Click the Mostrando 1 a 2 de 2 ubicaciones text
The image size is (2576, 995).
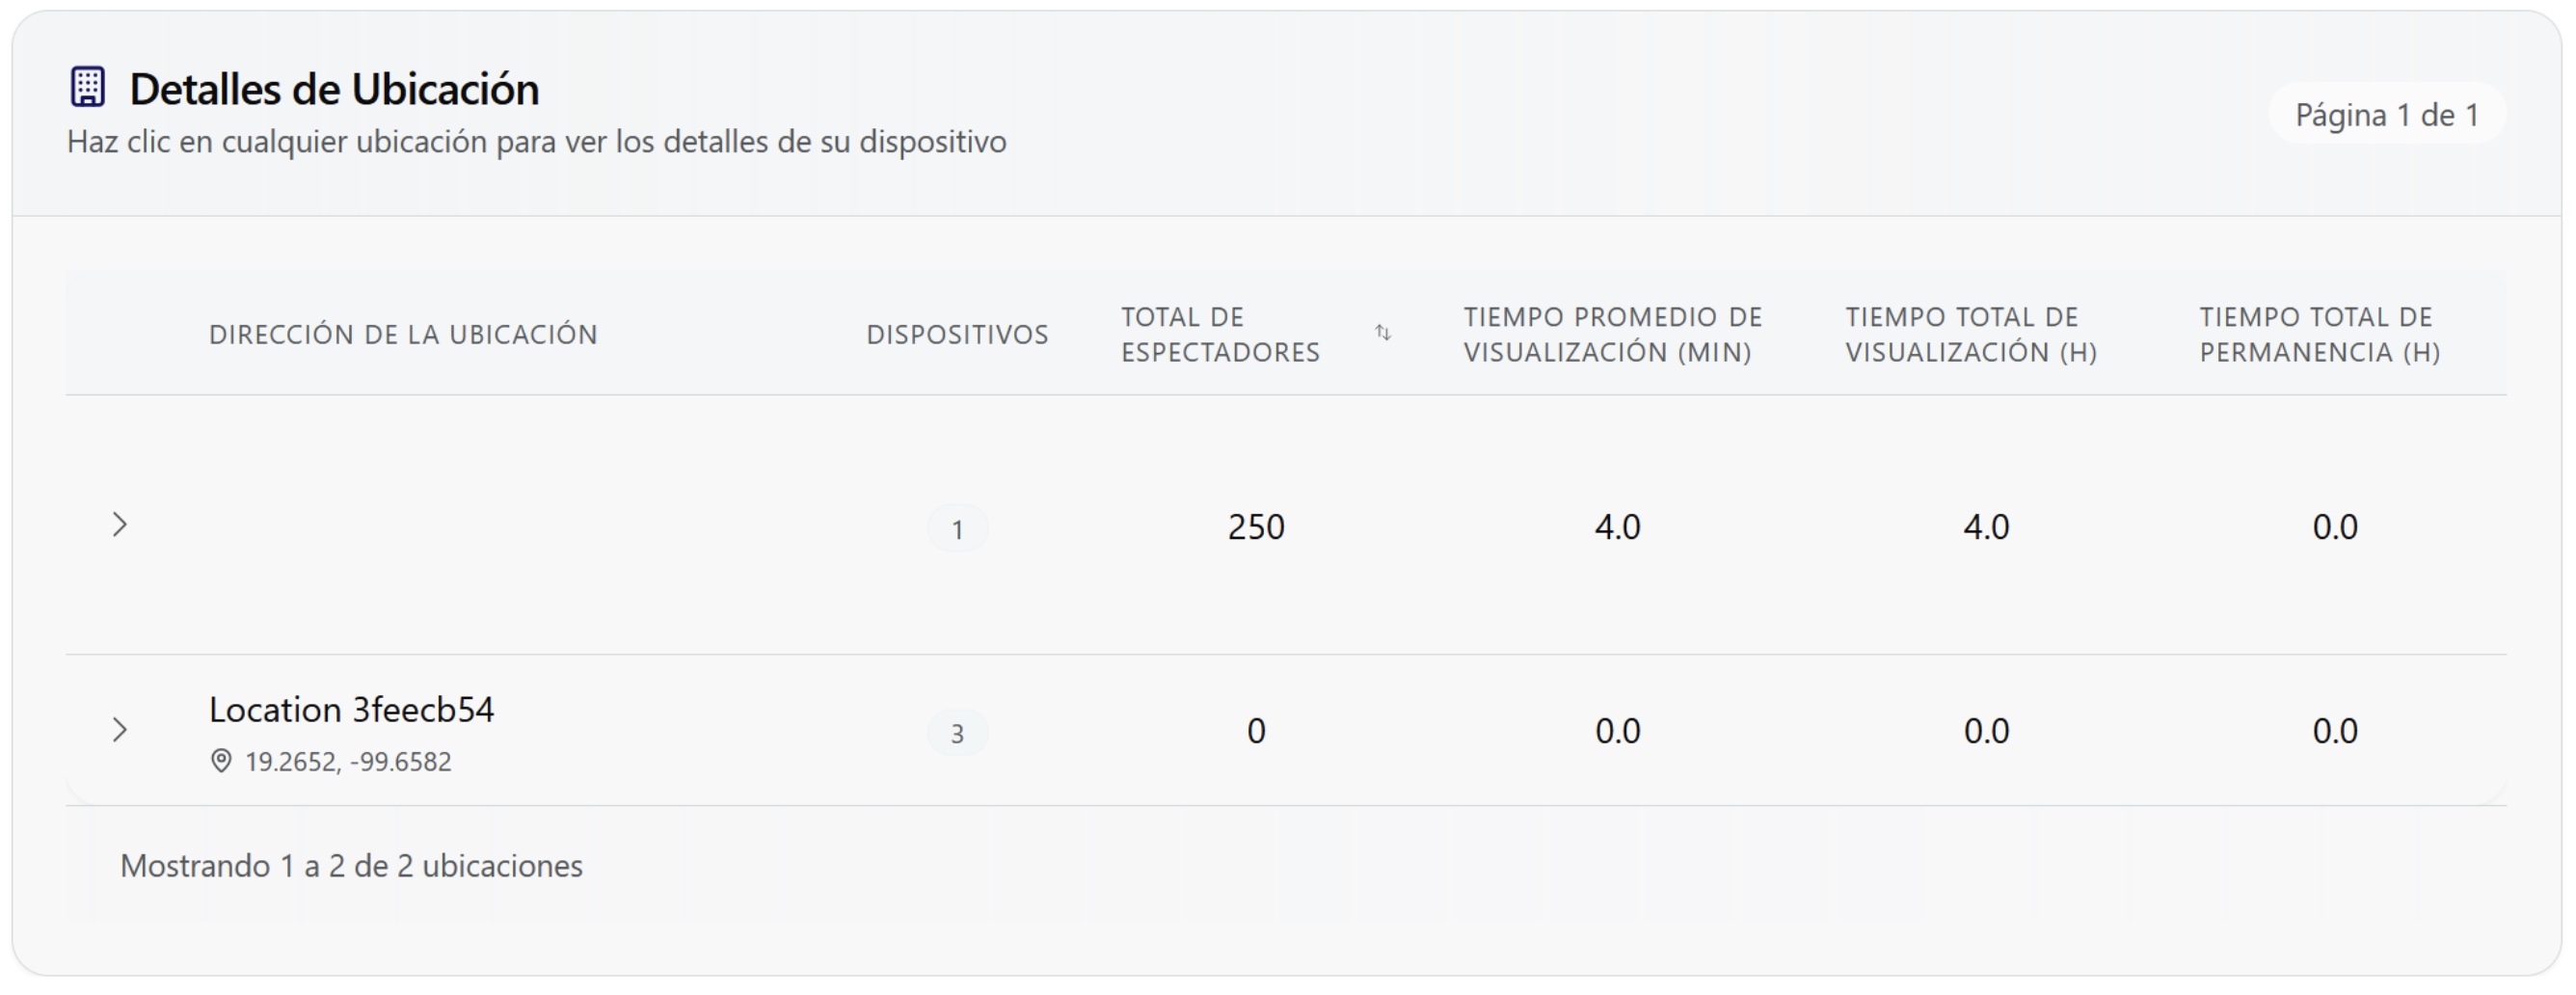pos(351,864)
